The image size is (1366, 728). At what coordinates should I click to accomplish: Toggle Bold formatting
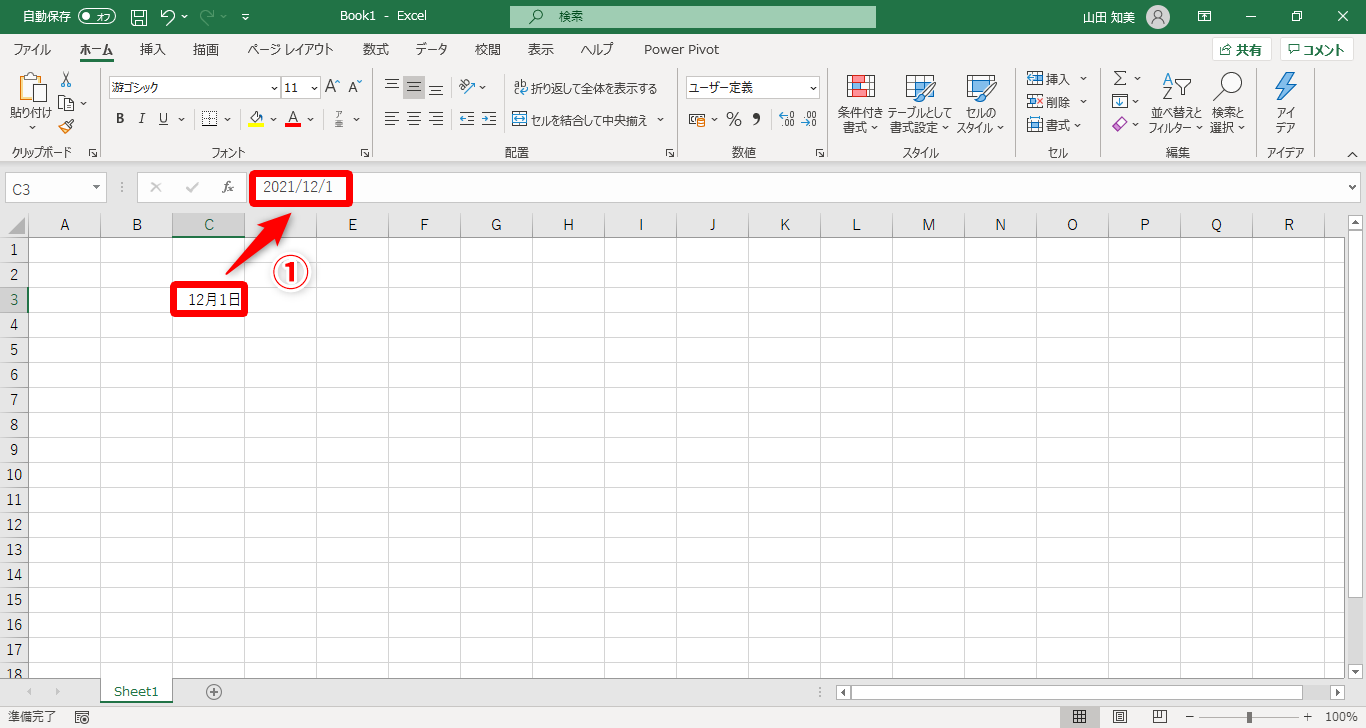pyautogui.click(x=120, y=119)
